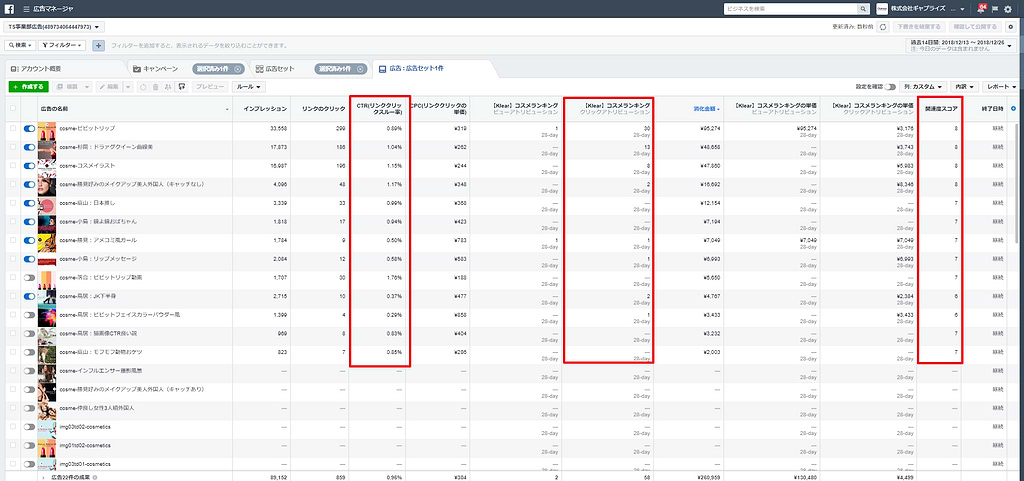Select the 広告：広告セット1件 tab
This screenshot has height=481, width=1024.
point(417,68)
